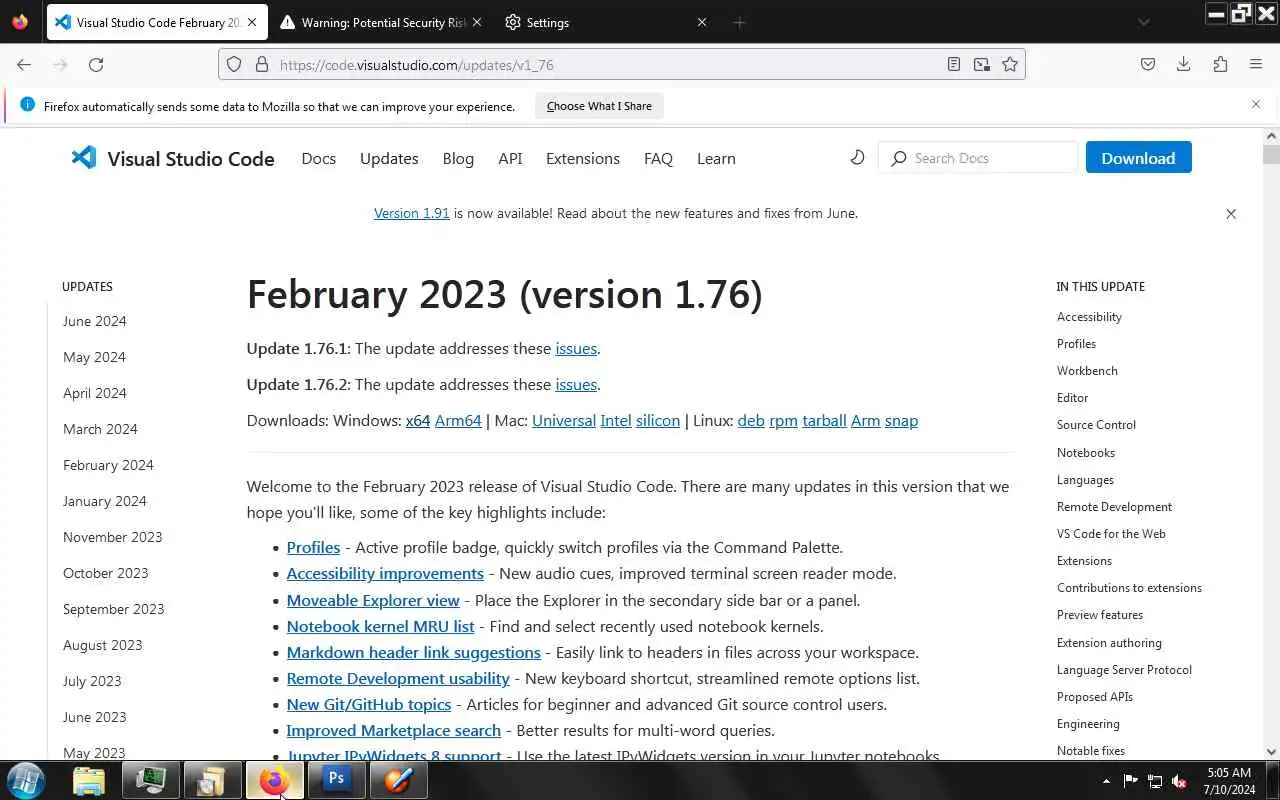Open the New Git/GitHub topics link
The image size is (1280, 800).
pyautogui.click(x=368, y=704)
